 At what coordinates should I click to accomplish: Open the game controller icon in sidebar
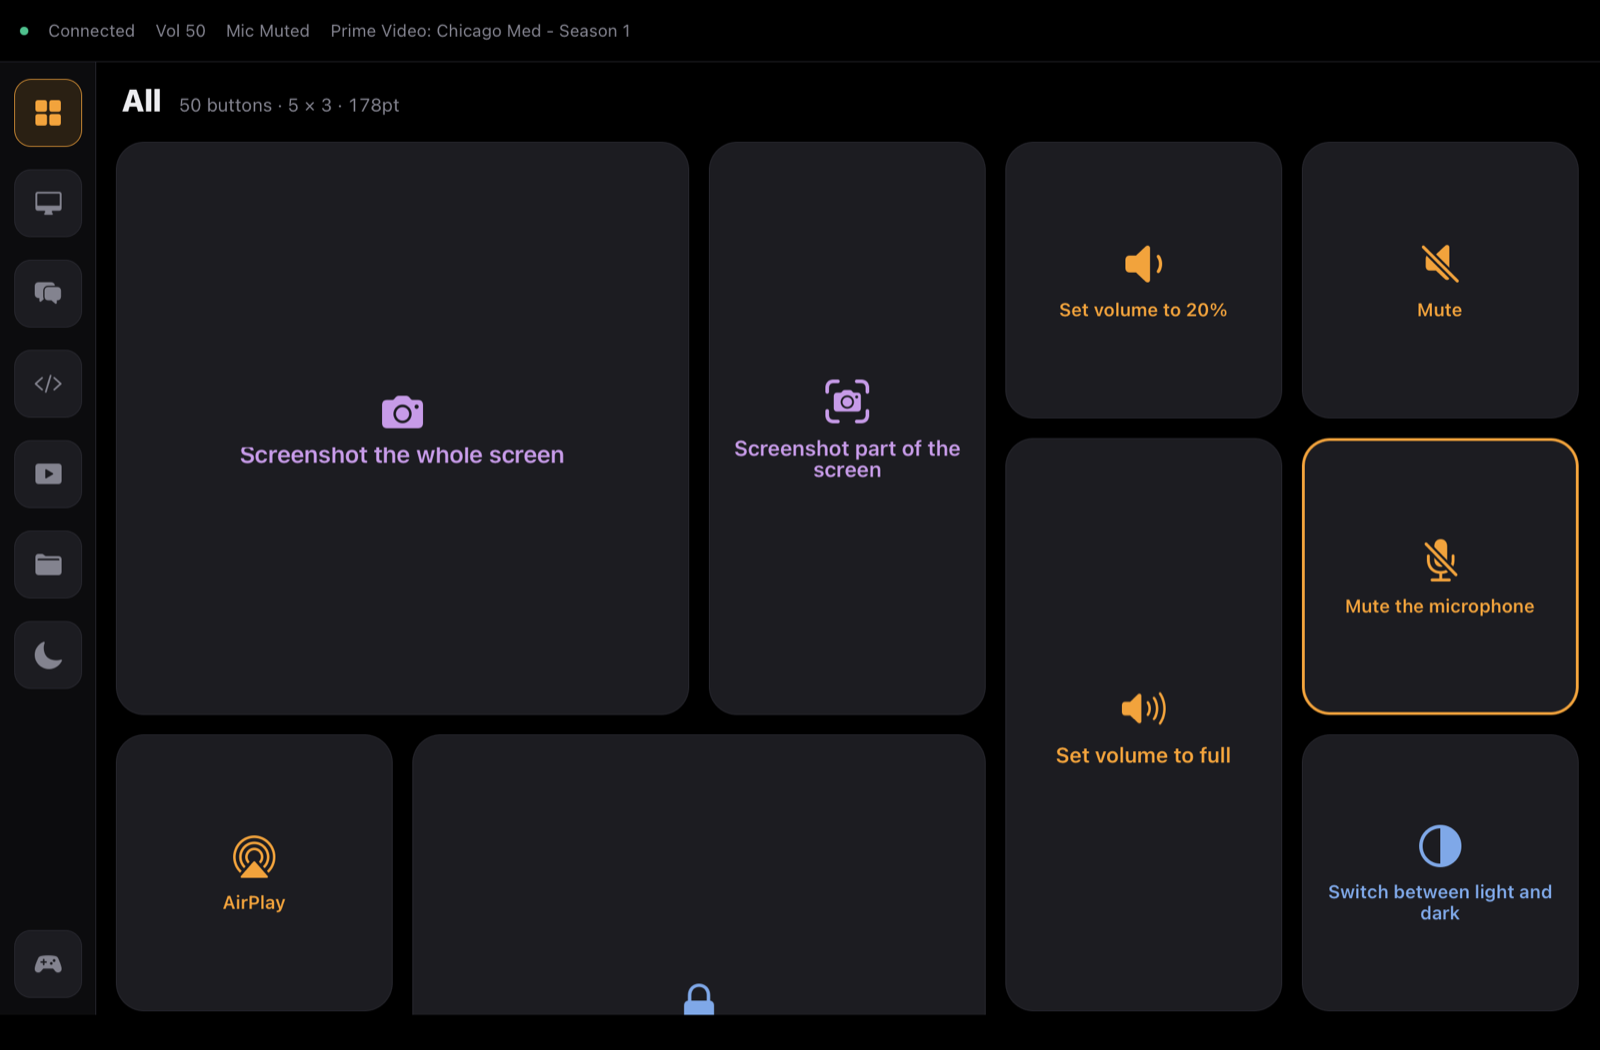coord(48,964)
